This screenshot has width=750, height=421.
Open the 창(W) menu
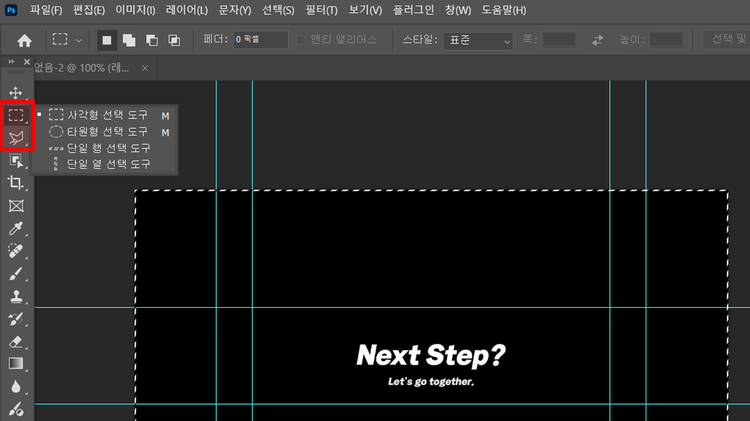pos(458,10)
